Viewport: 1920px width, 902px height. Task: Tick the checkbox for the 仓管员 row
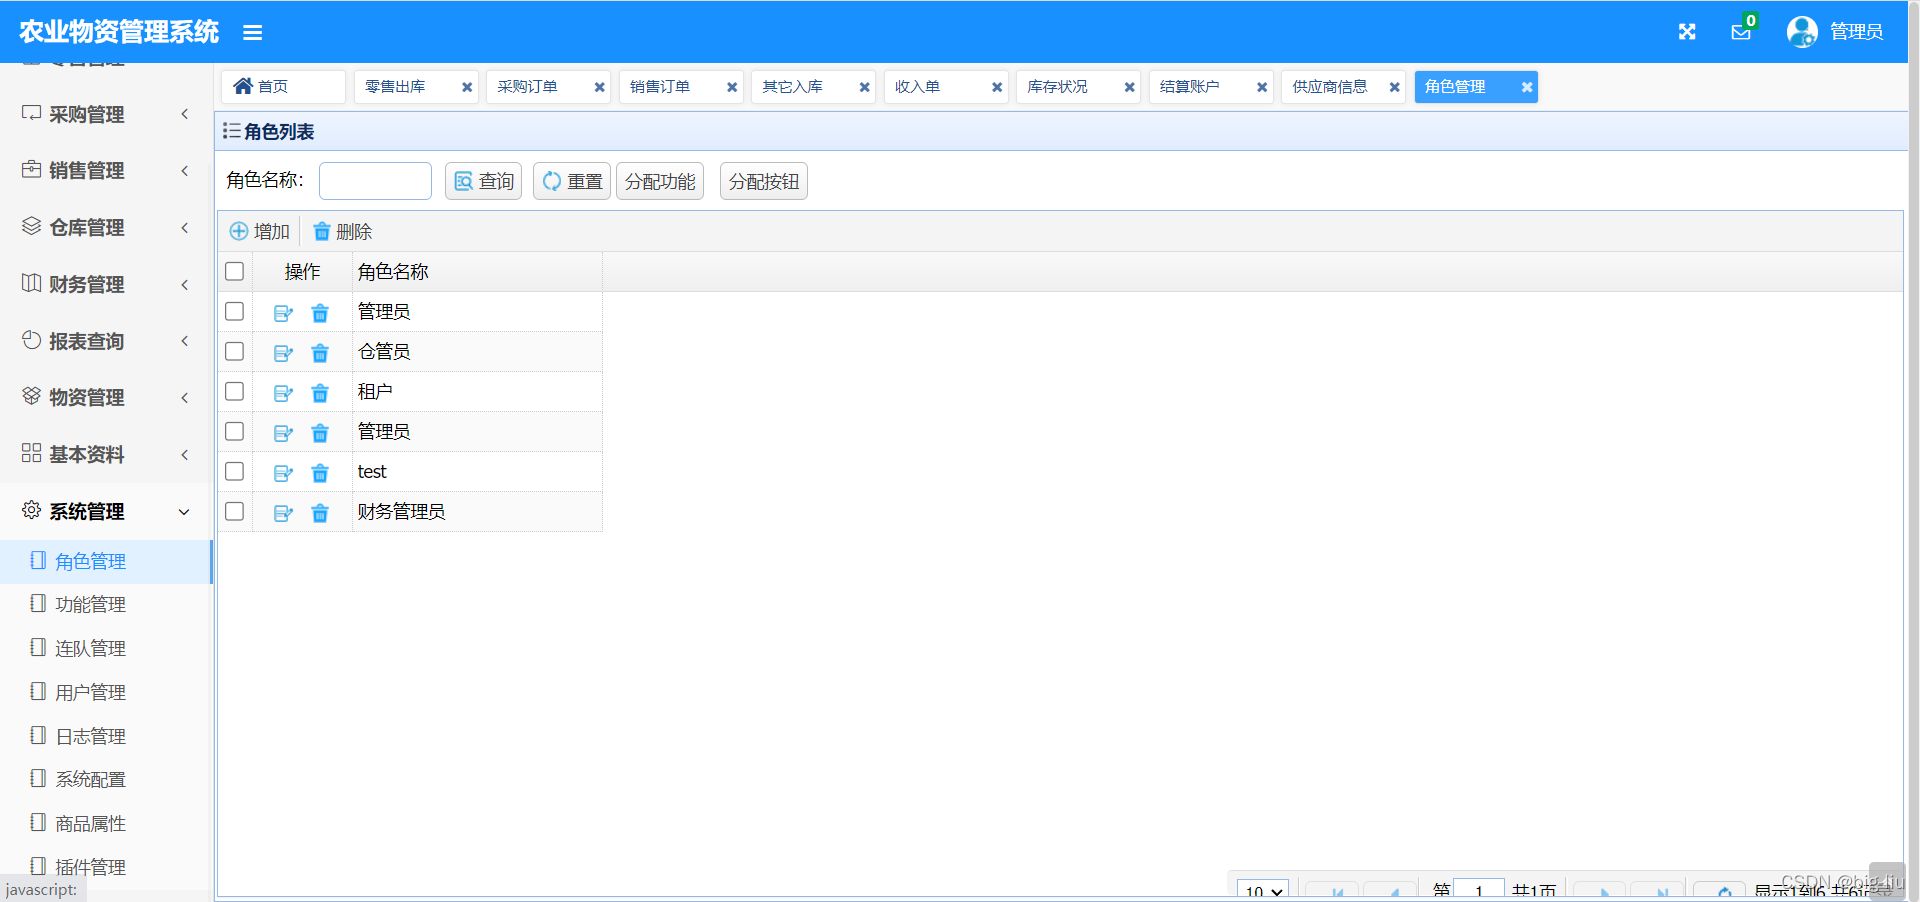pos(235,351)
